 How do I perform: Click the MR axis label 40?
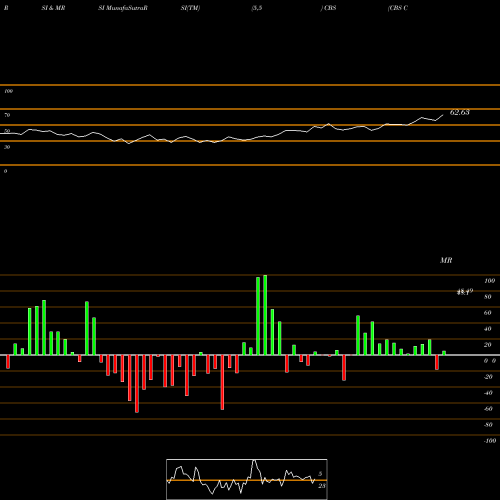488,329
